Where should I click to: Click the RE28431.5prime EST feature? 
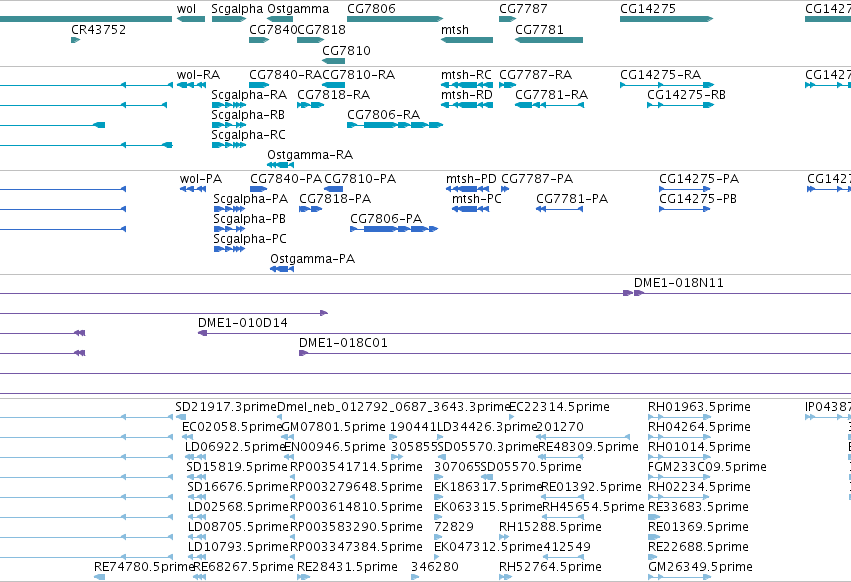click(x=303, y=577)
